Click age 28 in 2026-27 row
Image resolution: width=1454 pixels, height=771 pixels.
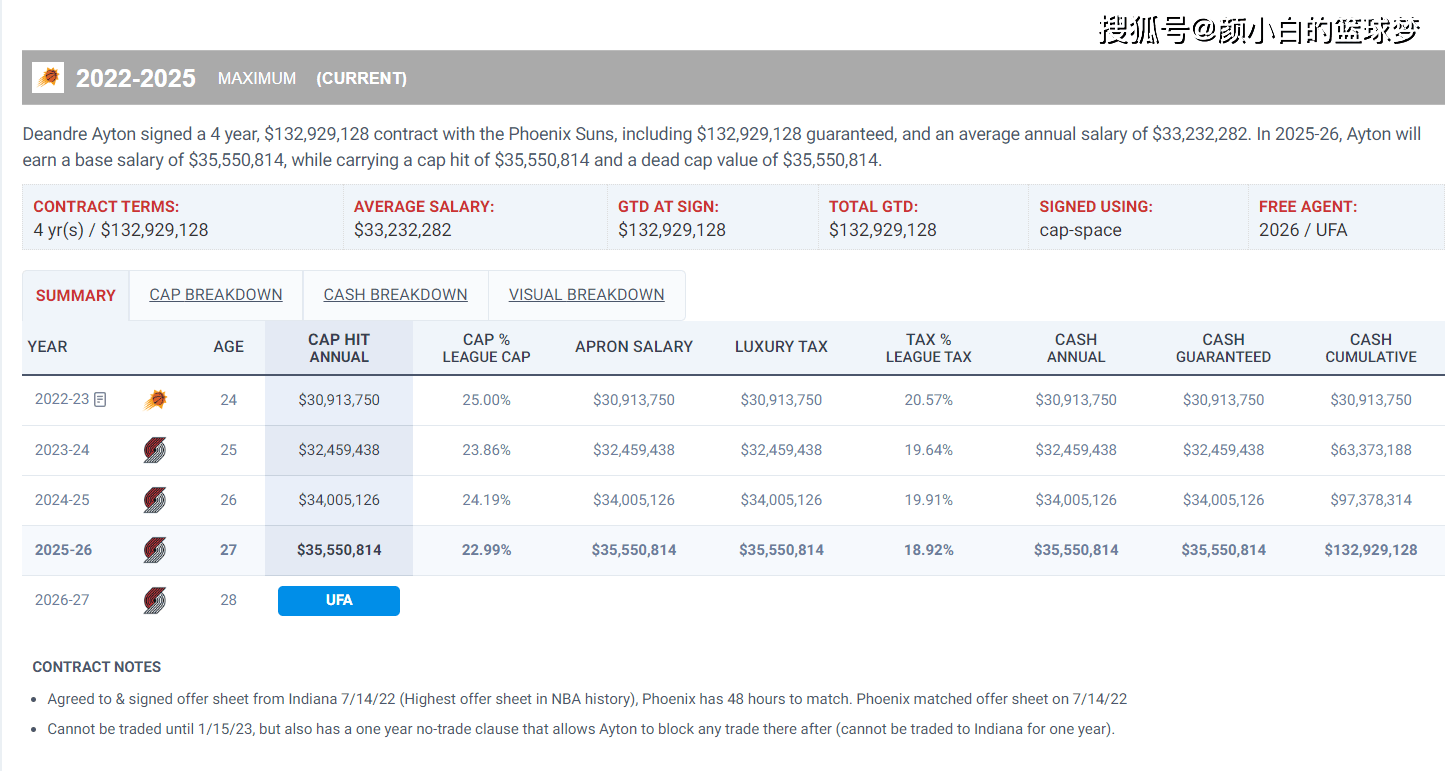click(229, 600)
